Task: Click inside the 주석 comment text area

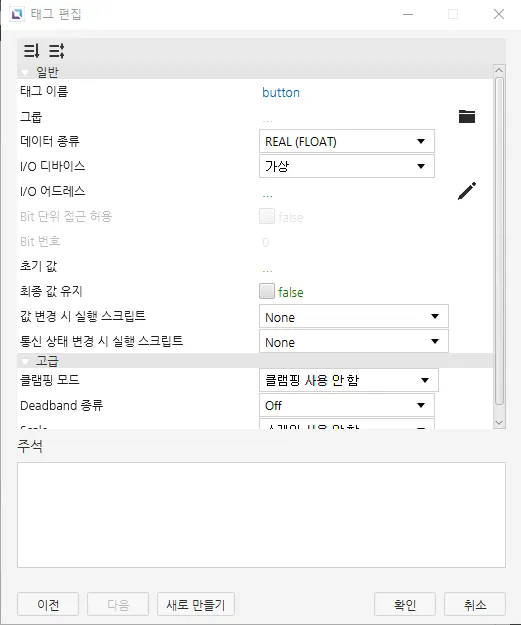Action: (261, 515)
